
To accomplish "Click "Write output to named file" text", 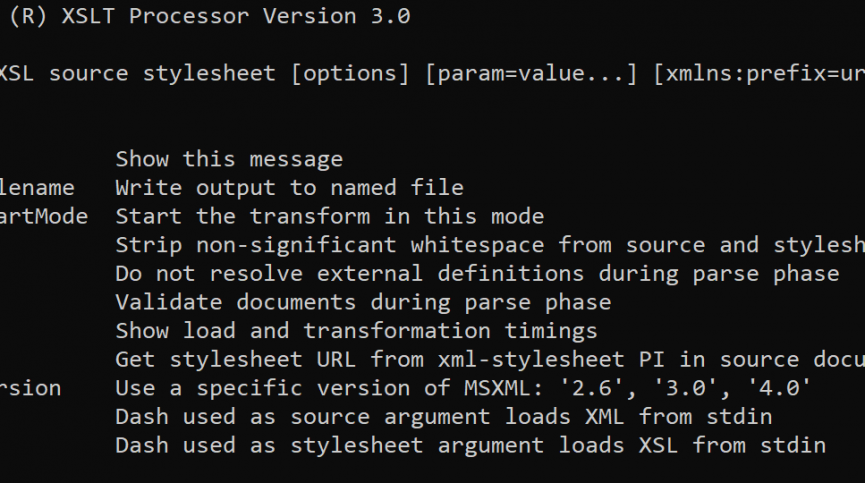I will (289, 188).
